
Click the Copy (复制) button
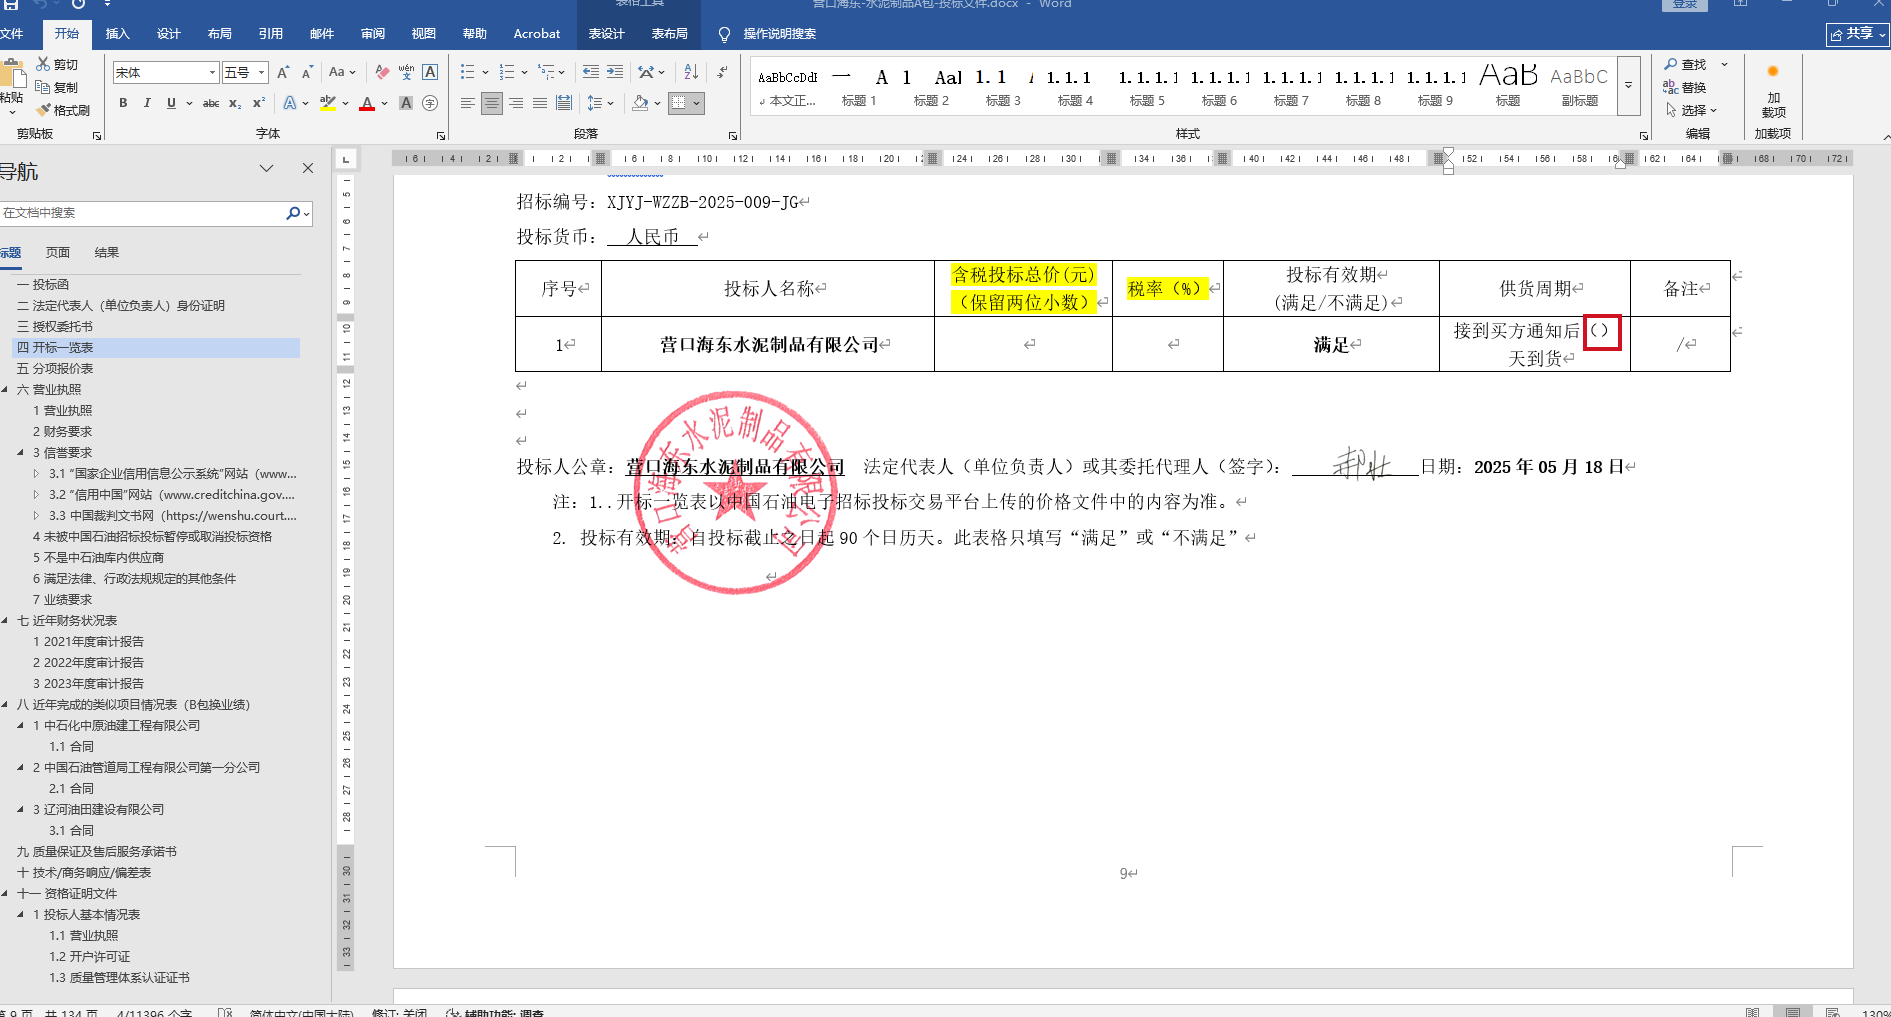57,87
